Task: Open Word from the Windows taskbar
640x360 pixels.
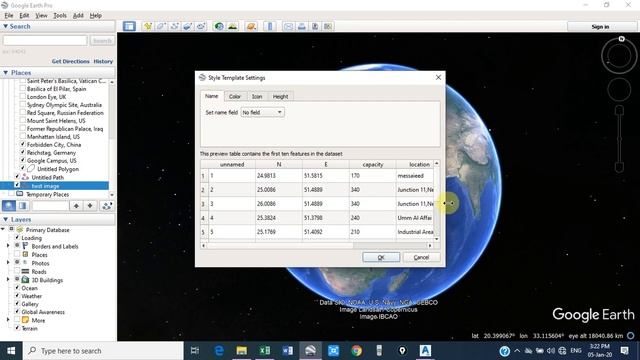Action: click(288, 351)
